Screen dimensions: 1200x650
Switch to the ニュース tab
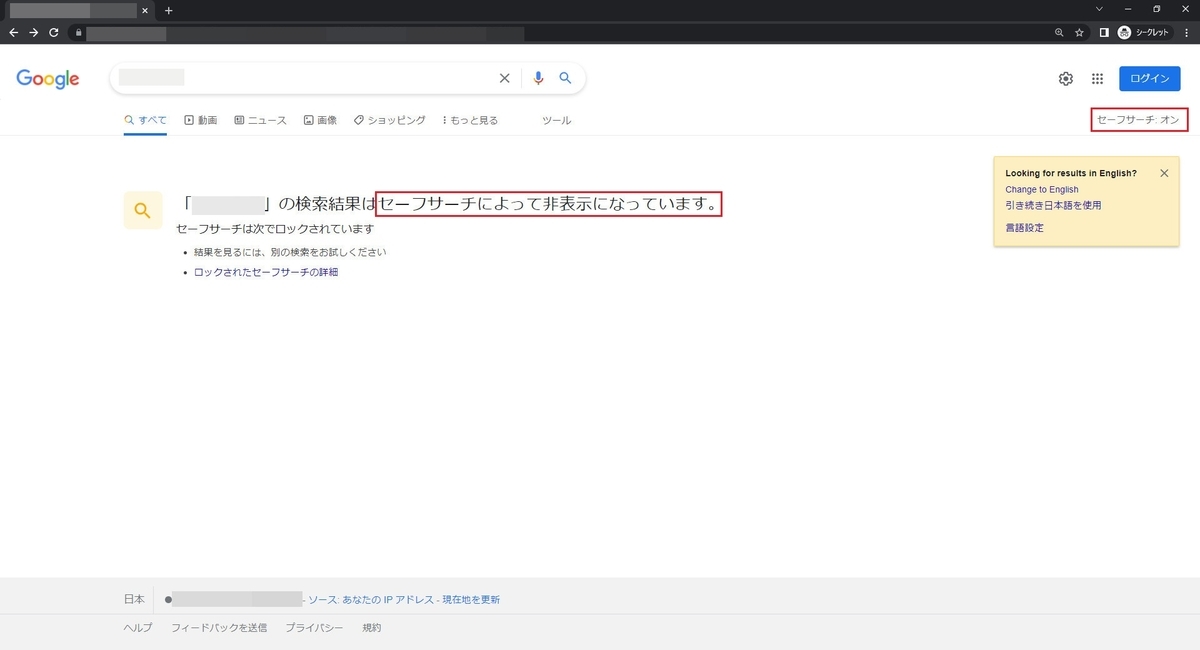[x=260, y=120]
